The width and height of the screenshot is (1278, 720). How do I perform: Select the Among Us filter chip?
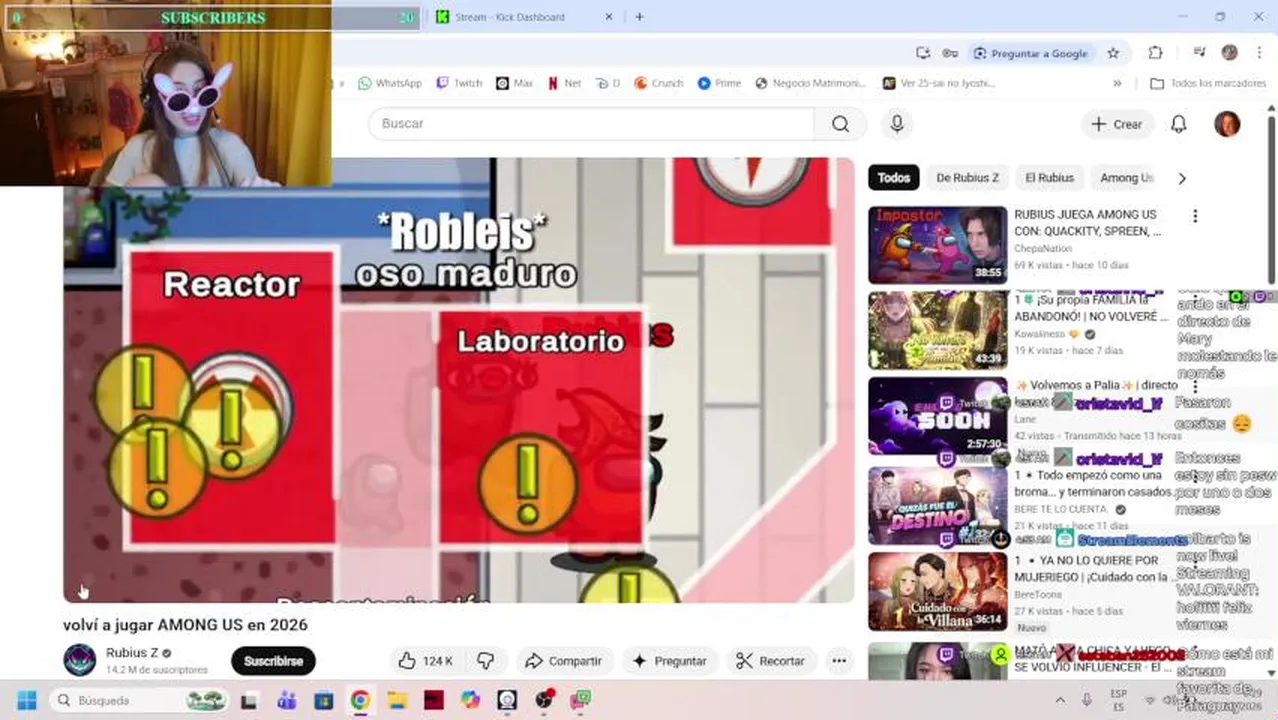click(x=1126, y=178)
